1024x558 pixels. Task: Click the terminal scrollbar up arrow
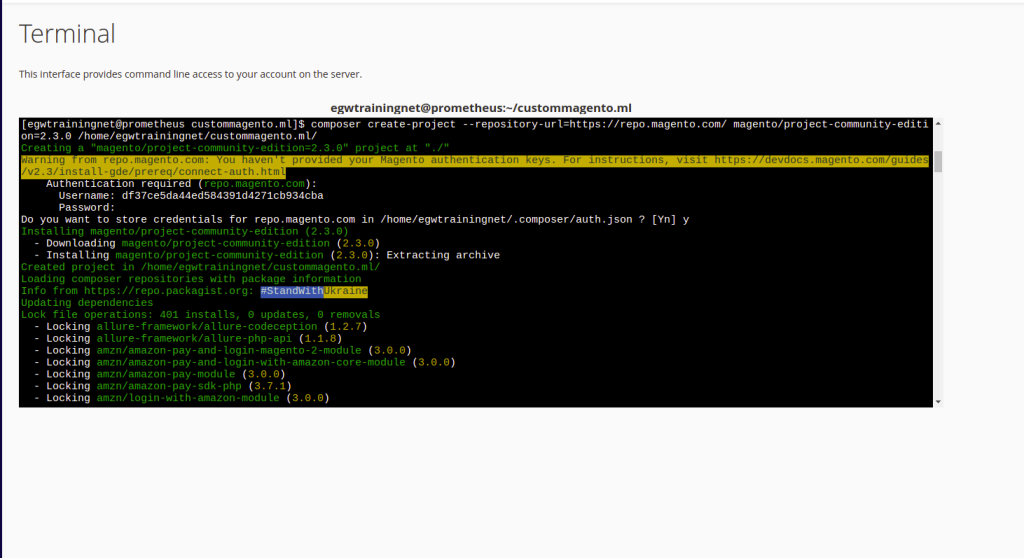click(937, 124)
